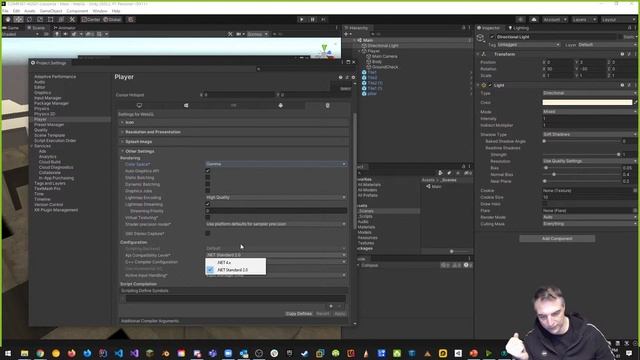The height and width of the screenshot is (360, 640).
Task: Select the Rotate tool in Unity toolbar
Action: pos(29,19)
